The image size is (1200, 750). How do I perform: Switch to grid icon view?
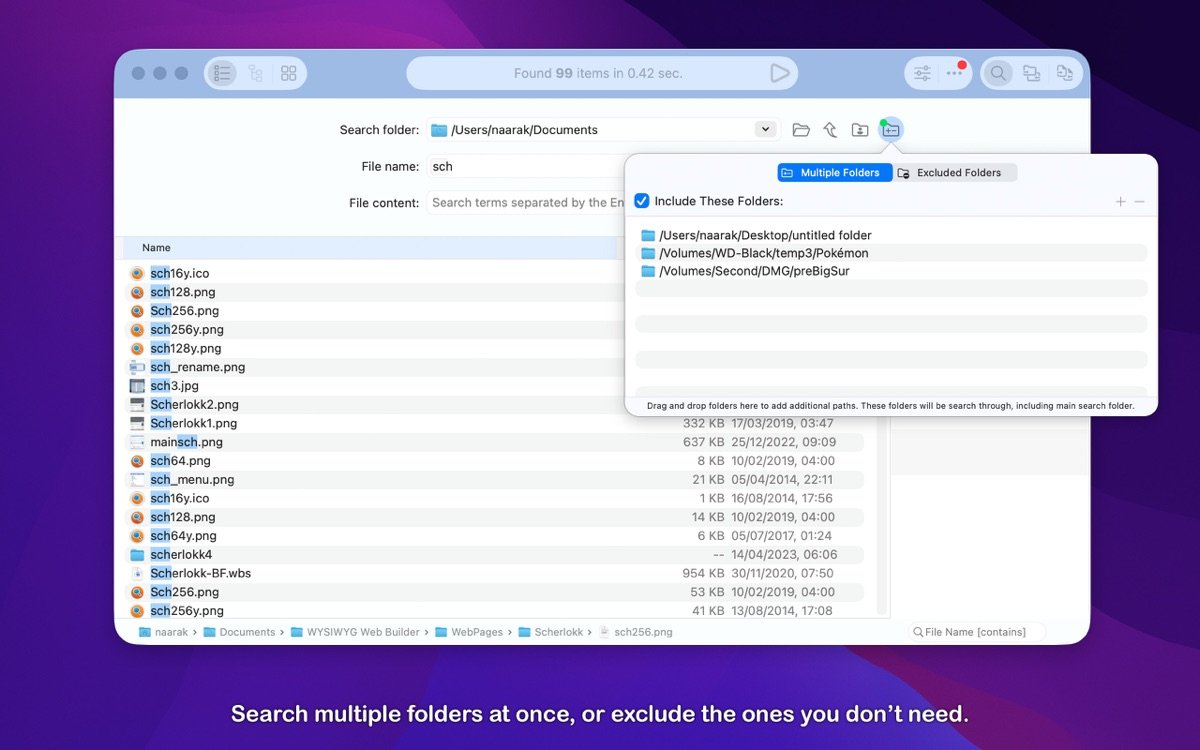click(289, 73)
